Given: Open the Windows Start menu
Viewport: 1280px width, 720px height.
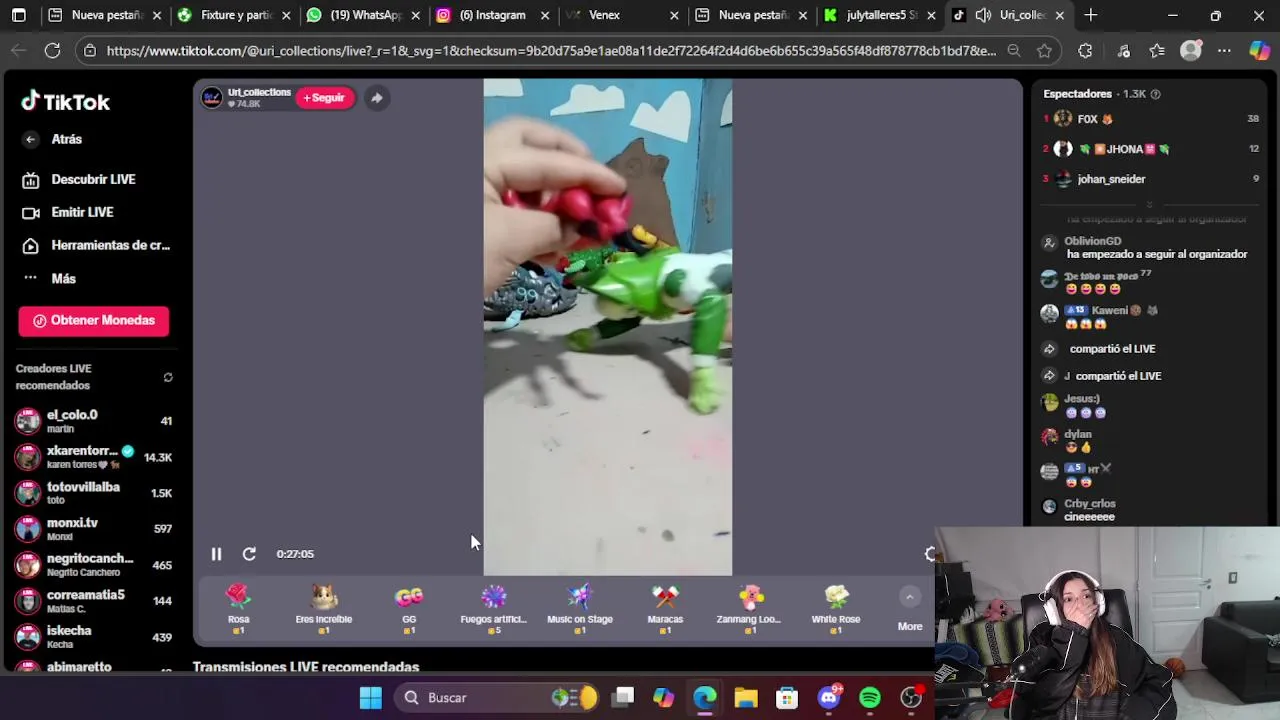Looking at the screenshot, I should click(371, 698).
